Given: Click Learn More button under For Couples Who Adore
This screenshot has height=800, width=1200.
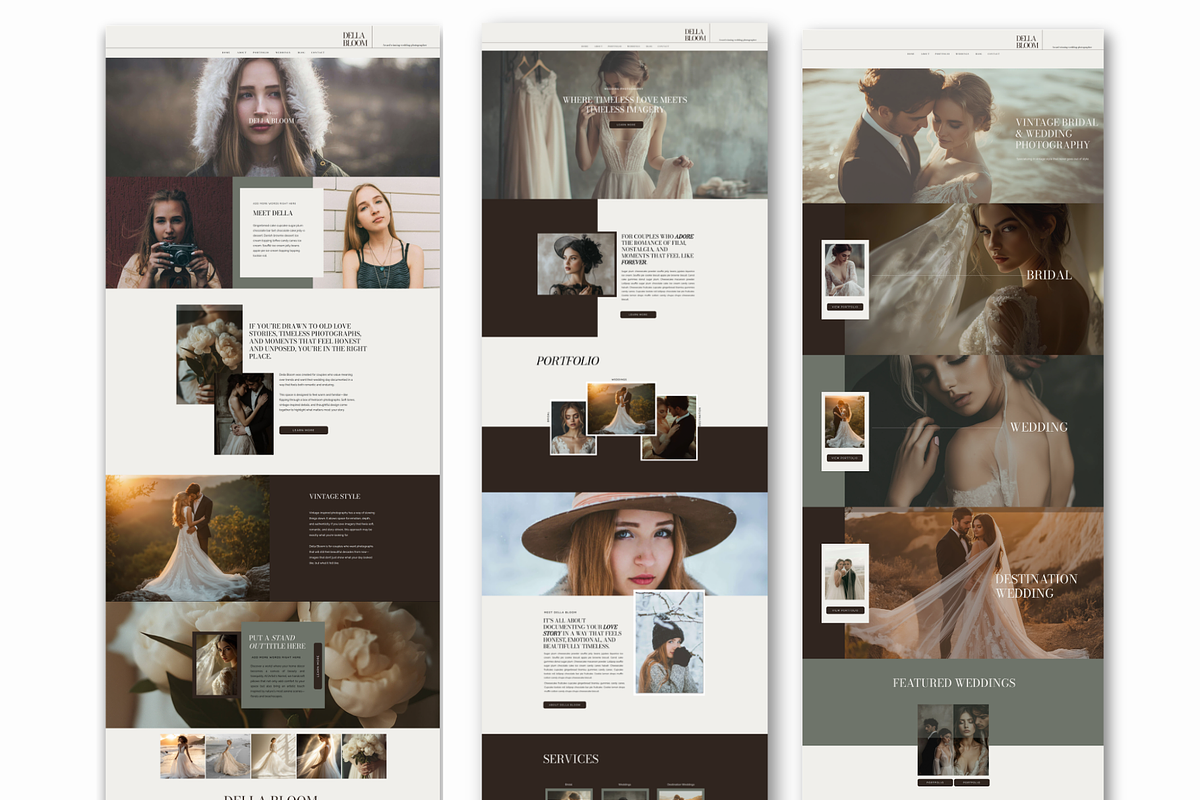Looking at the screenshot, I should tap(638, 314).
